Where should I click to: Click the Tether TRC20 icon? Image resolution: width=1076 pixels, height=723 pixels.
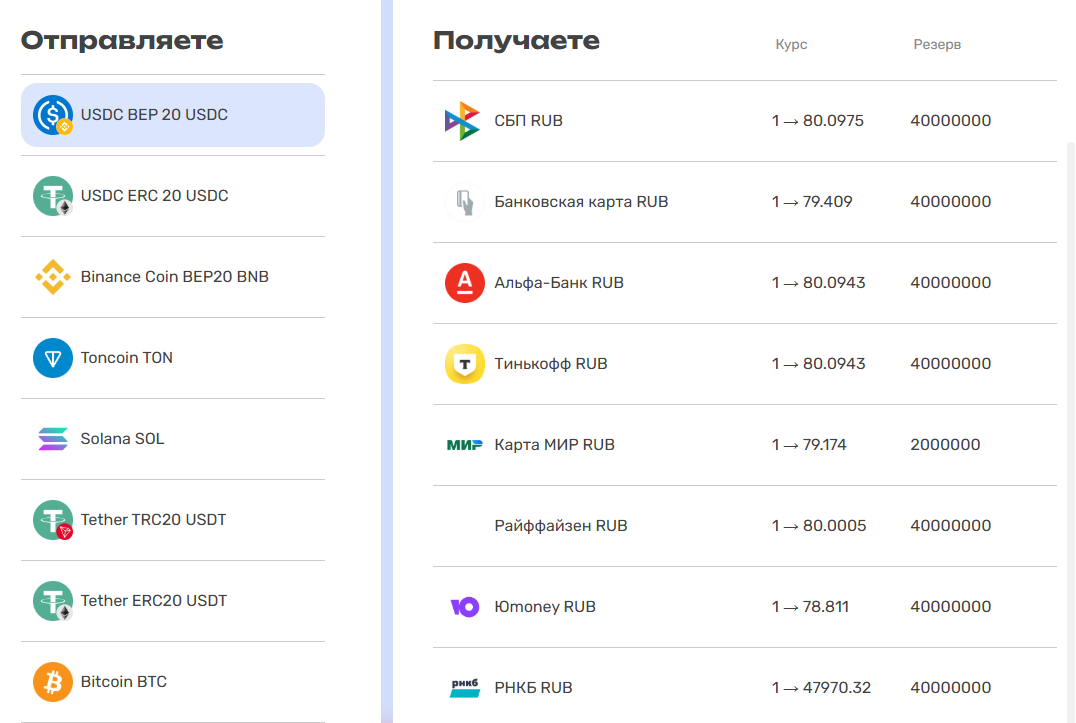pos(52,520)
